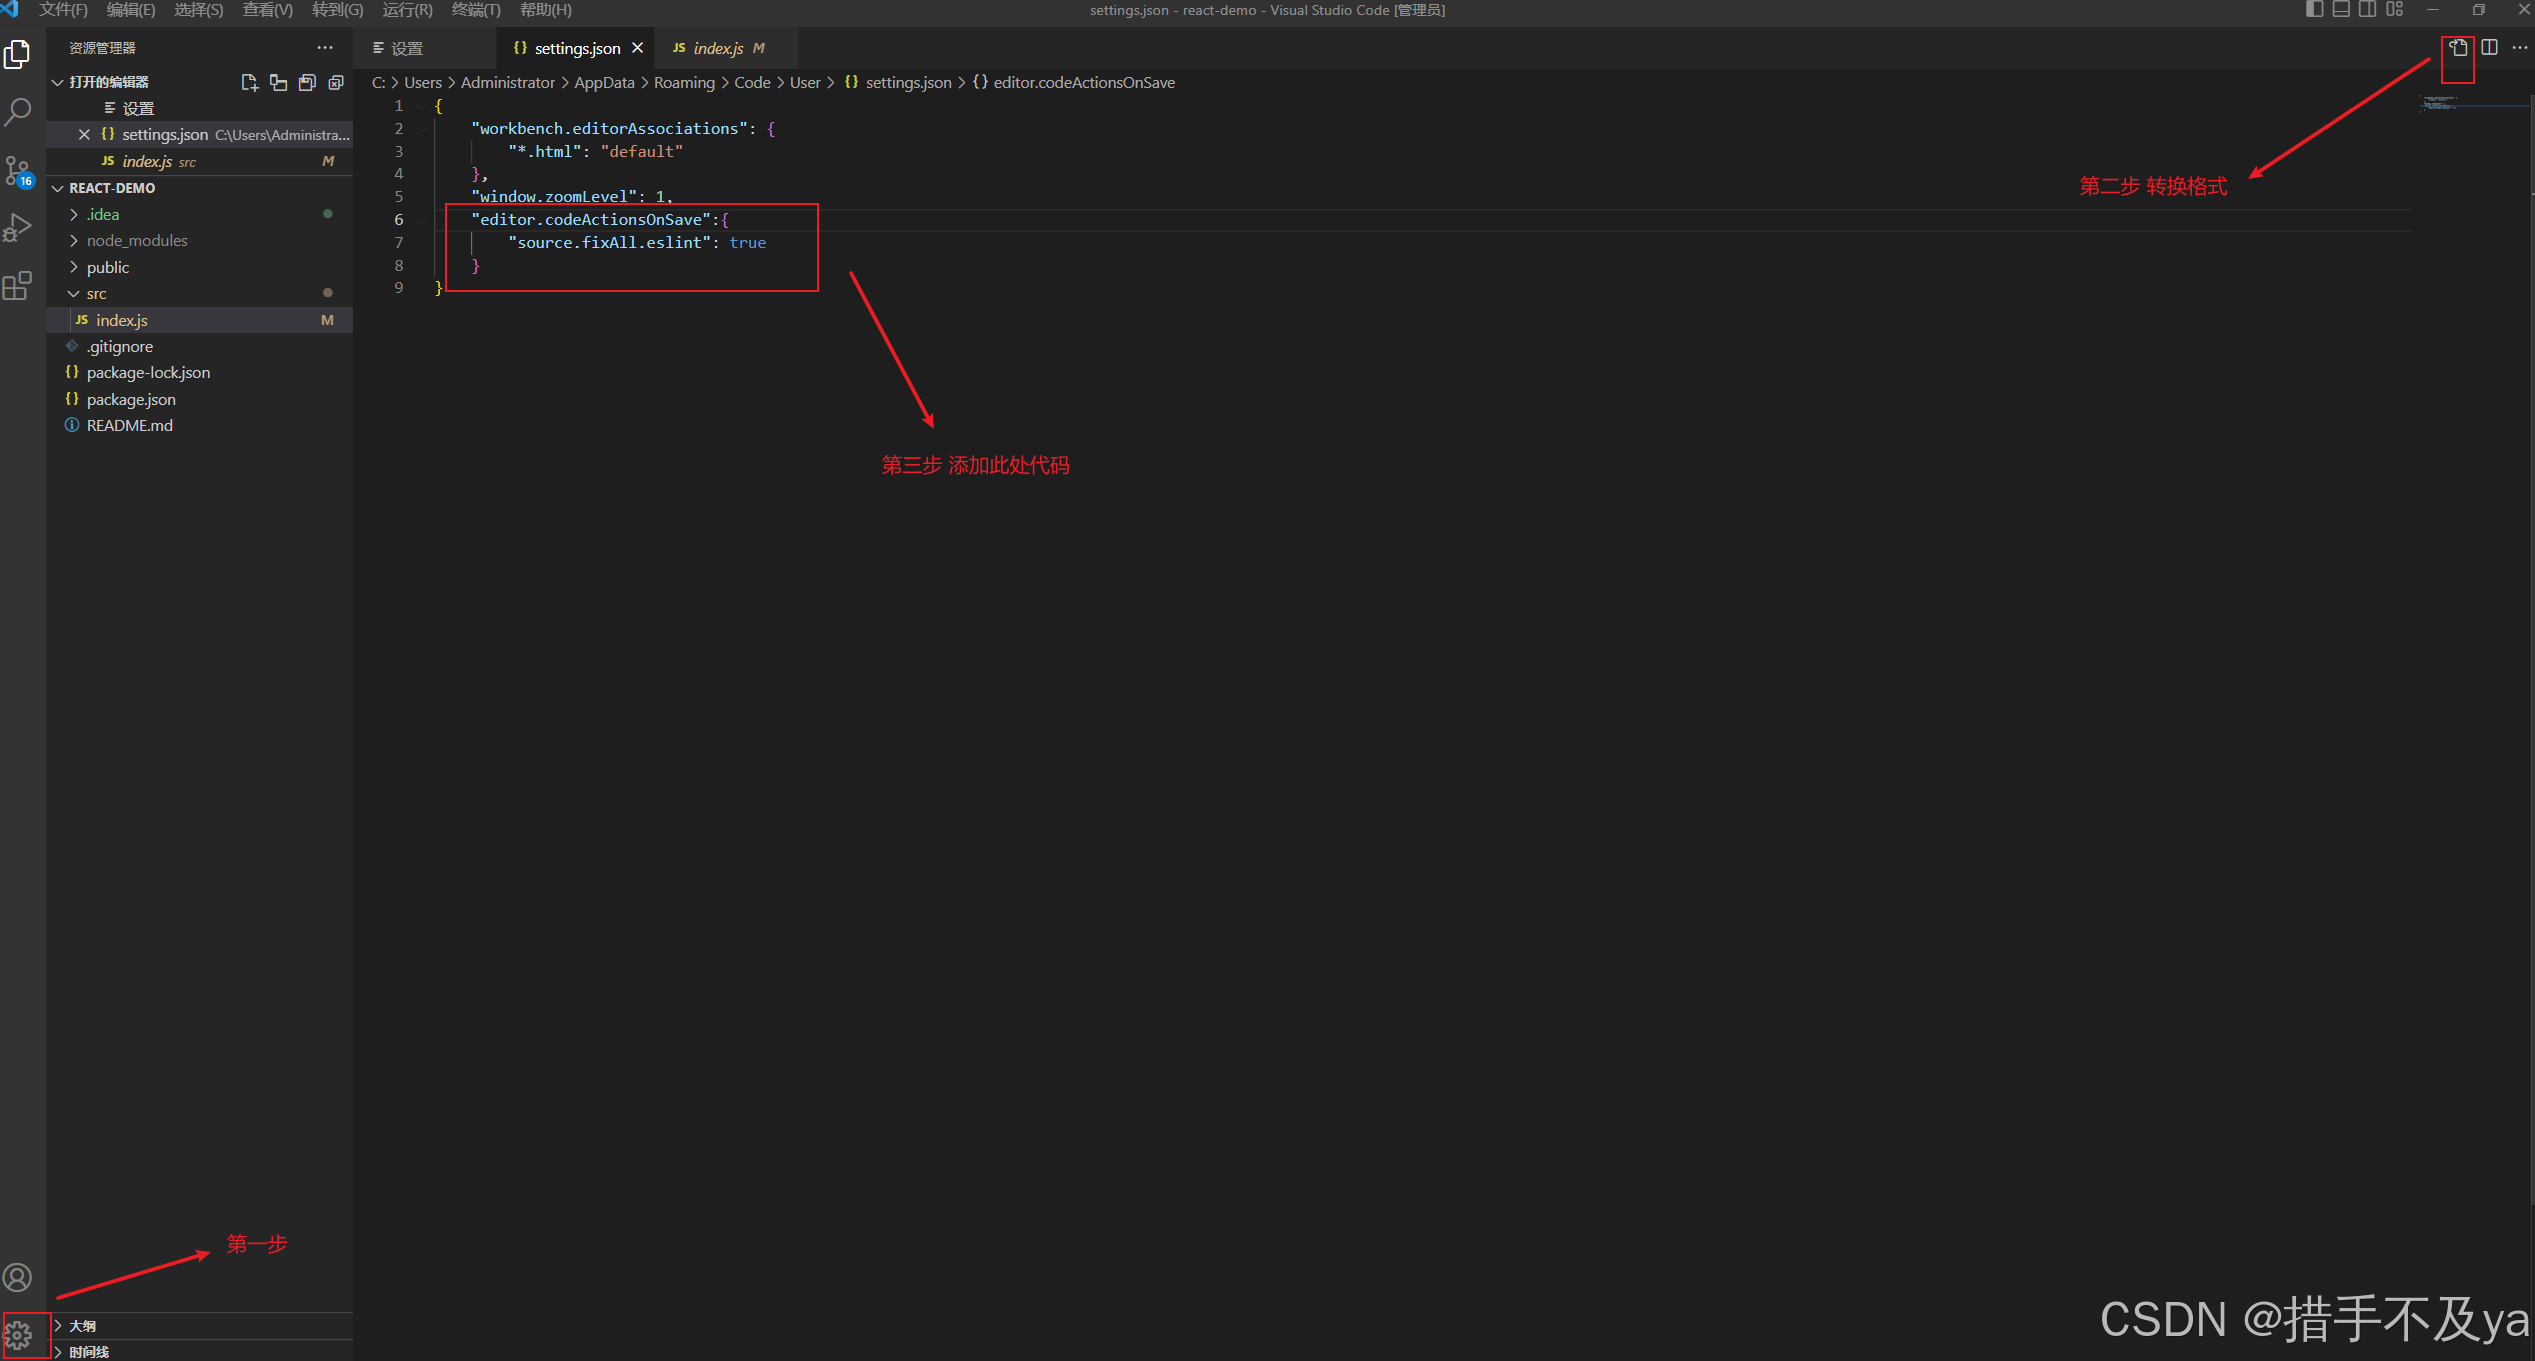The width and height of the screenshot is (2535, 1361).
Task: Toggle bottom panel layout icon
Action: [2341, 10]
